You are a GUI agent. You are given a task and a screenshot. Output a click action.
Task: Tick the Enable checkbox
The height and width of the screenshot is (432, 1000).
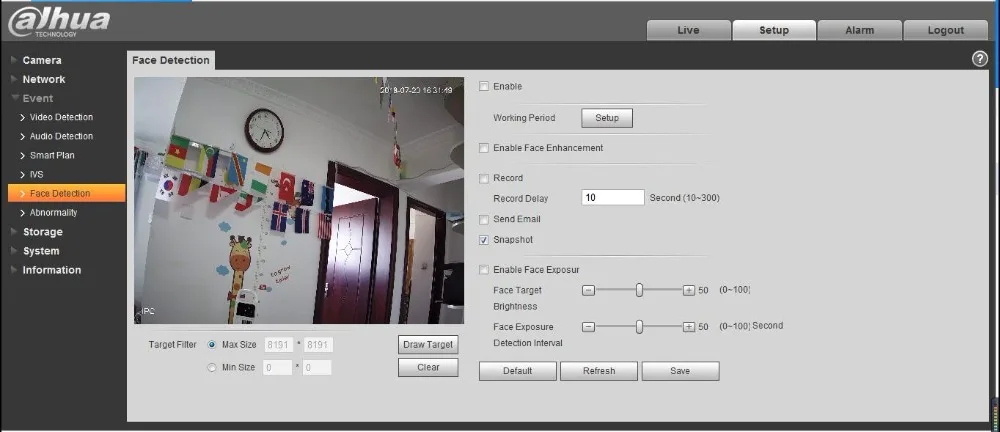pos(484,86)
